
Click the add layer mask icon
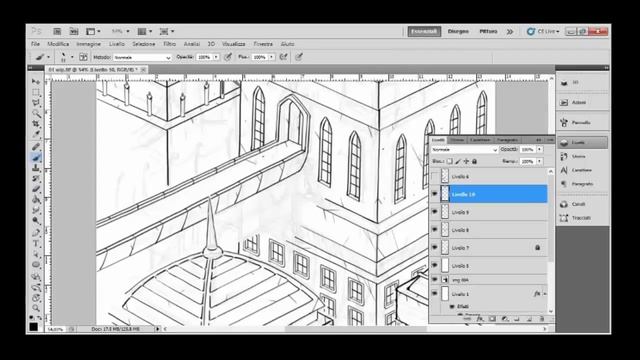[492, 319]
